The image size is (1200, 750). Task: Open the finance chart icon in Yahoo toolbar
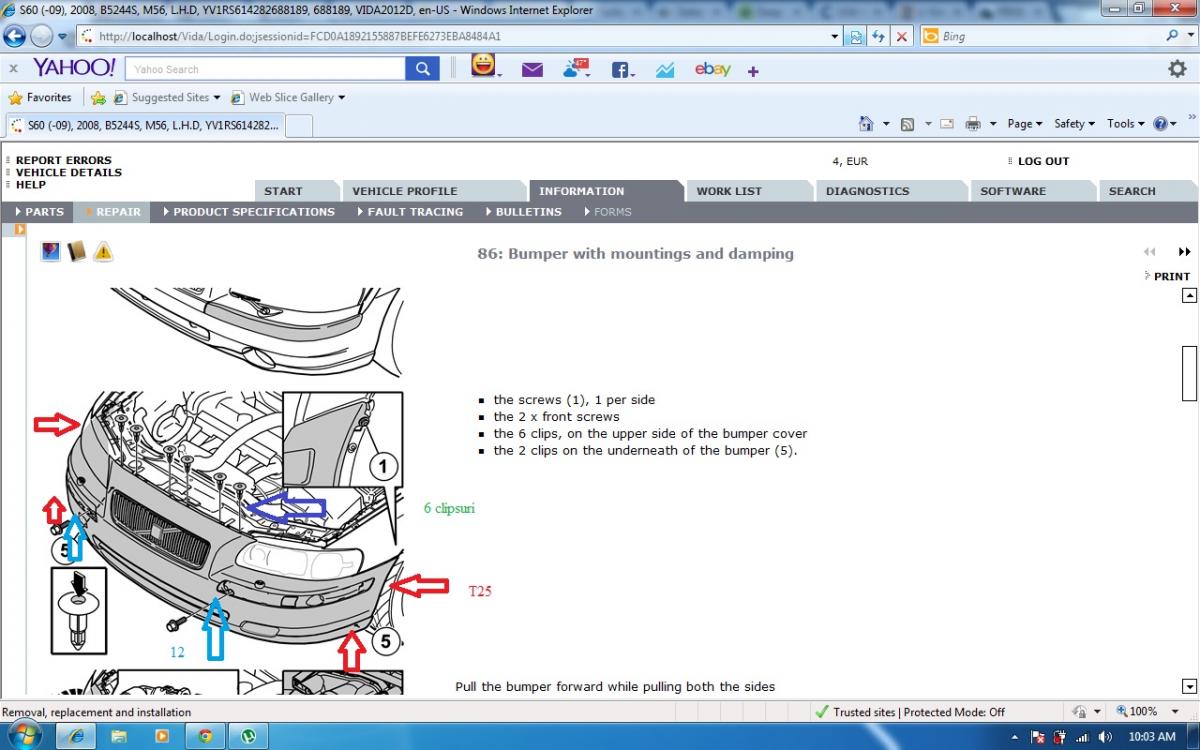pos(665,70)
